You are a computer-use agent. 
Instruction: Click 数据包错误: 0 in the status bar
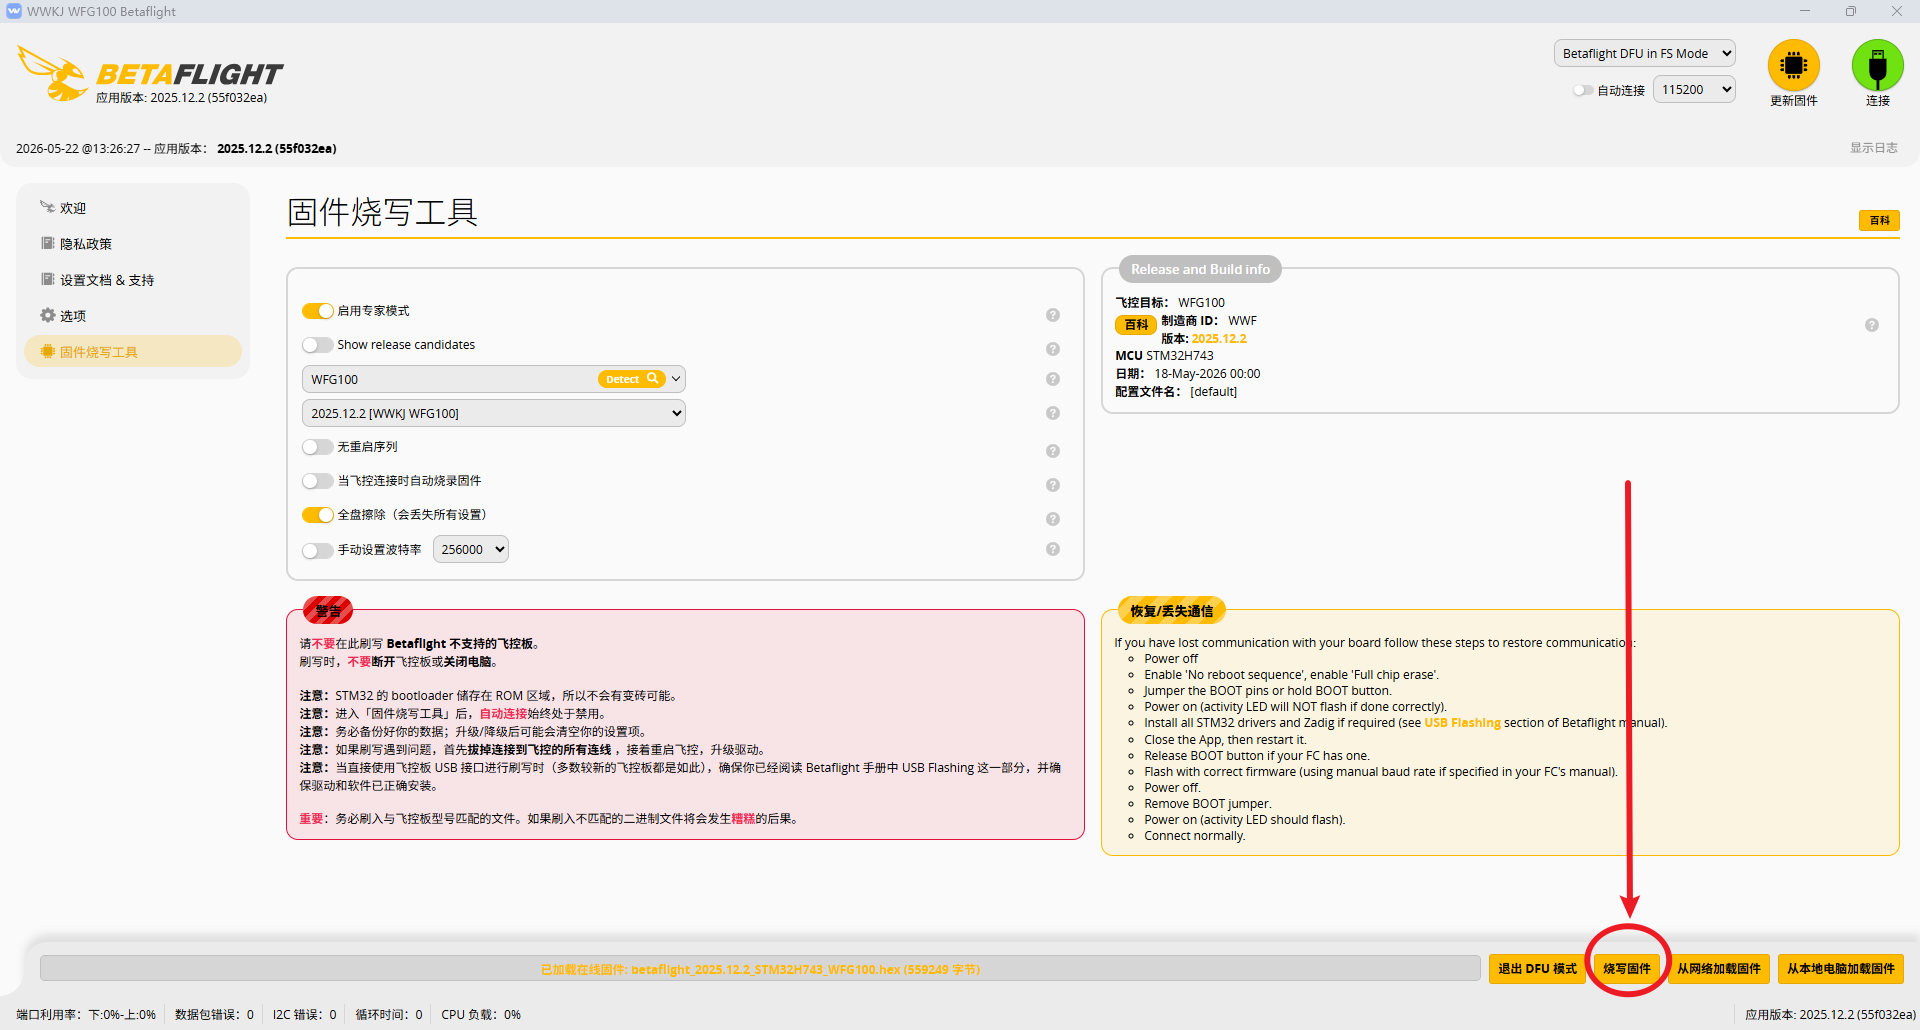pos(214,1015)
